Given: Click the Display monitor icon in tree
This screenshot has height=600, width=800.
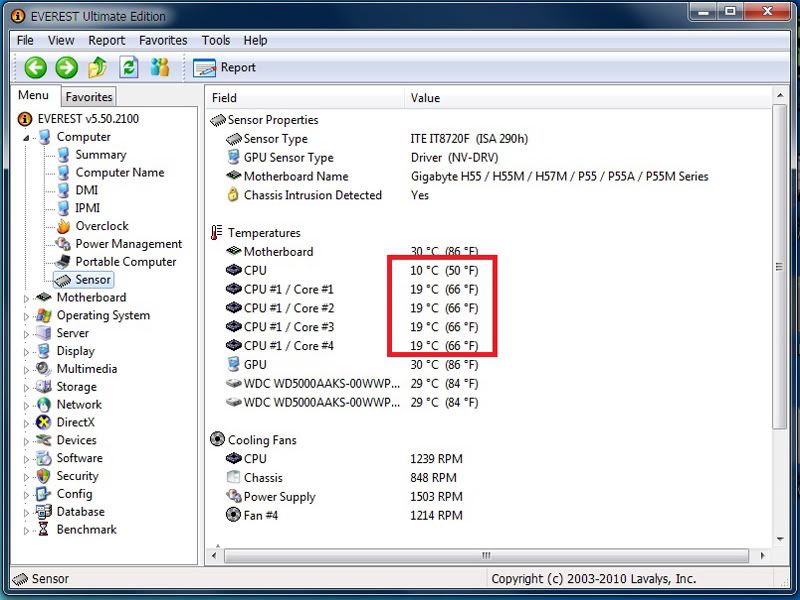Looking at the screenshot, I should point(44,351).
